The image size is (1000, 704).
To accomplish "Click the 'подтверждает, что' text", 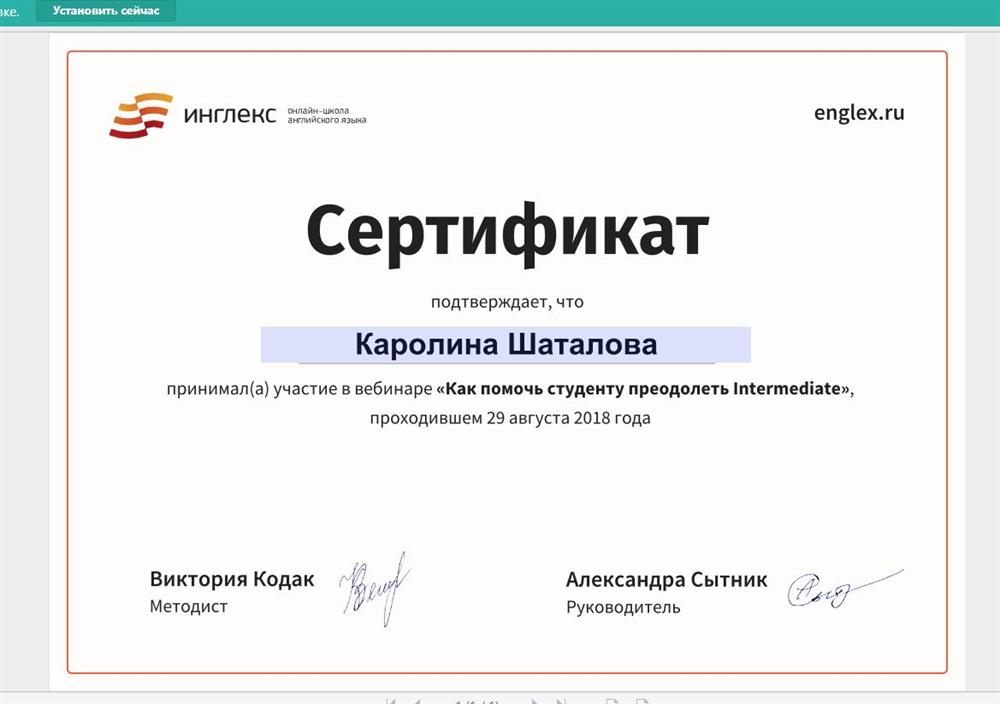I will click(507, 302).
